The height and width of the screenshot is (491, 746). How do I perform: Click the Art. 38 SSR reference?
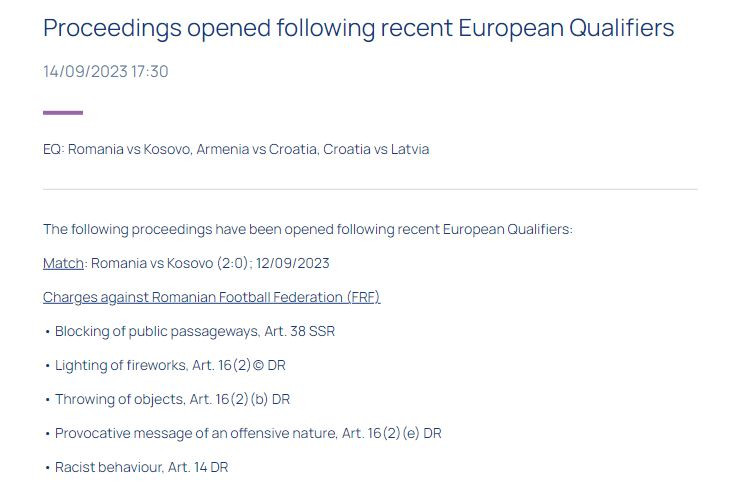click(x=300, y=331)
